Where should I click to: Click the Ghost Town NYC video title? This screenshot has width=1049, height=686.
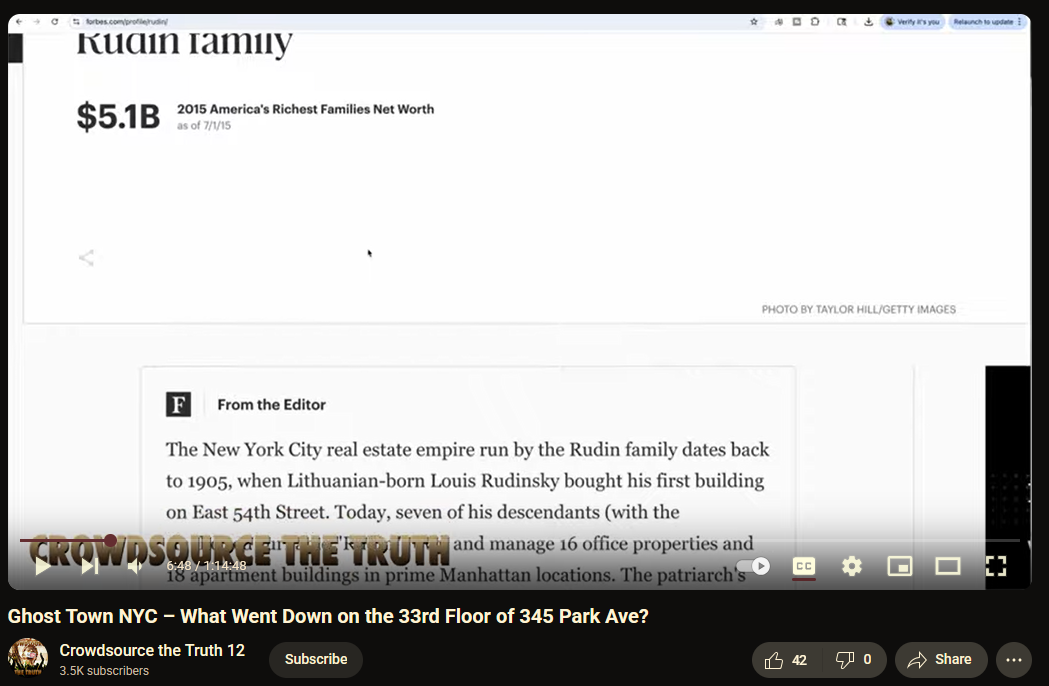coord(328,616)
